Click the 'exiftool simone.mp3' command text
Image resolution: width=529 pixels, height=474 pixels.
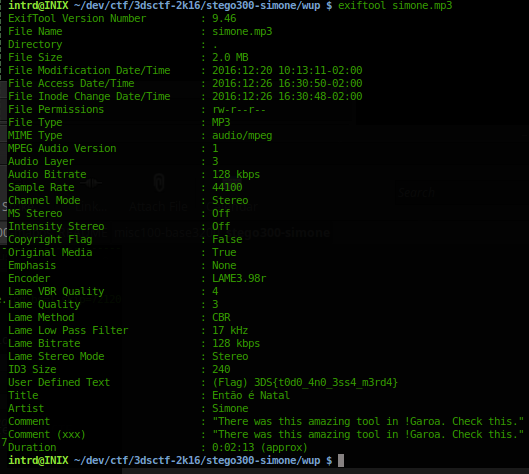click(x=395, y=5)
